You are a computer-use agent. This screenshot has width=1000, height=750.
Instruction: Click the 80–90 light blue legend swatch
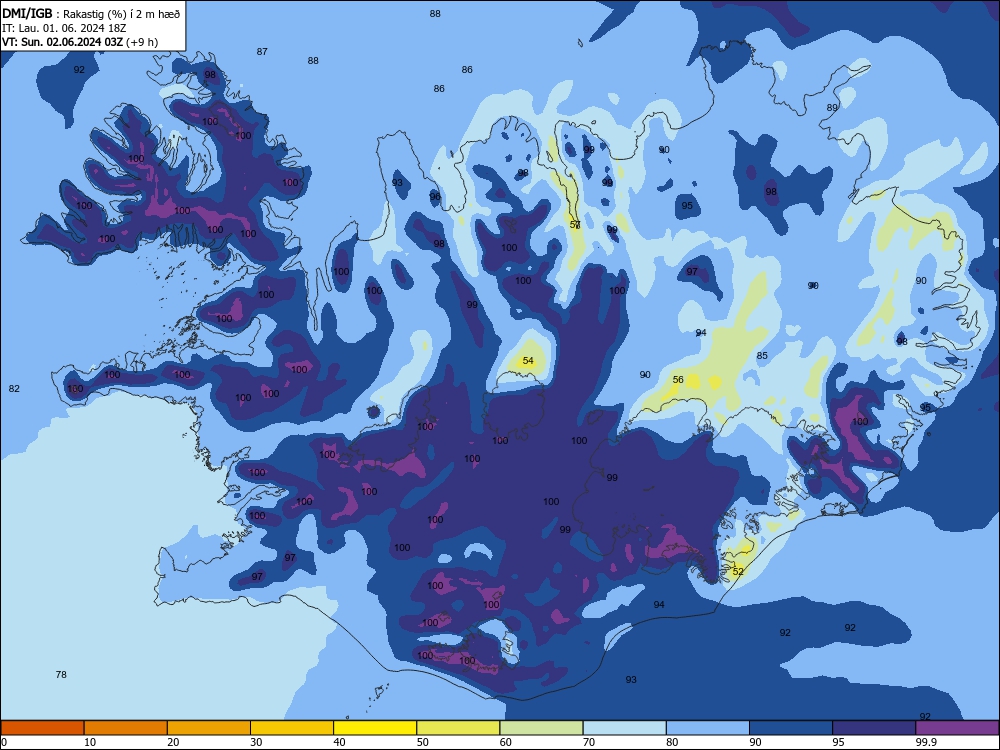coord(708,728)
